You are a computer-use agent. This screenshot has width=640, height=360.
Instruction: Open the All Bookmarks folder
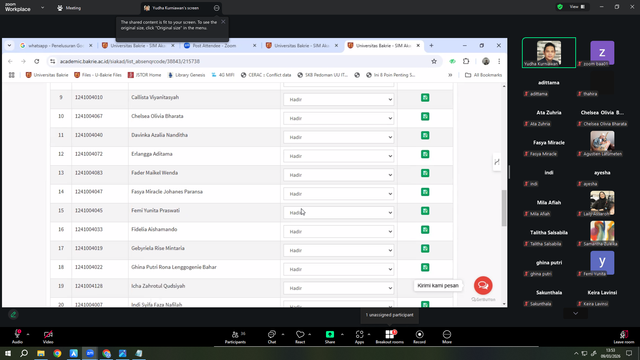pyautogui.click(x=484, y=75)
